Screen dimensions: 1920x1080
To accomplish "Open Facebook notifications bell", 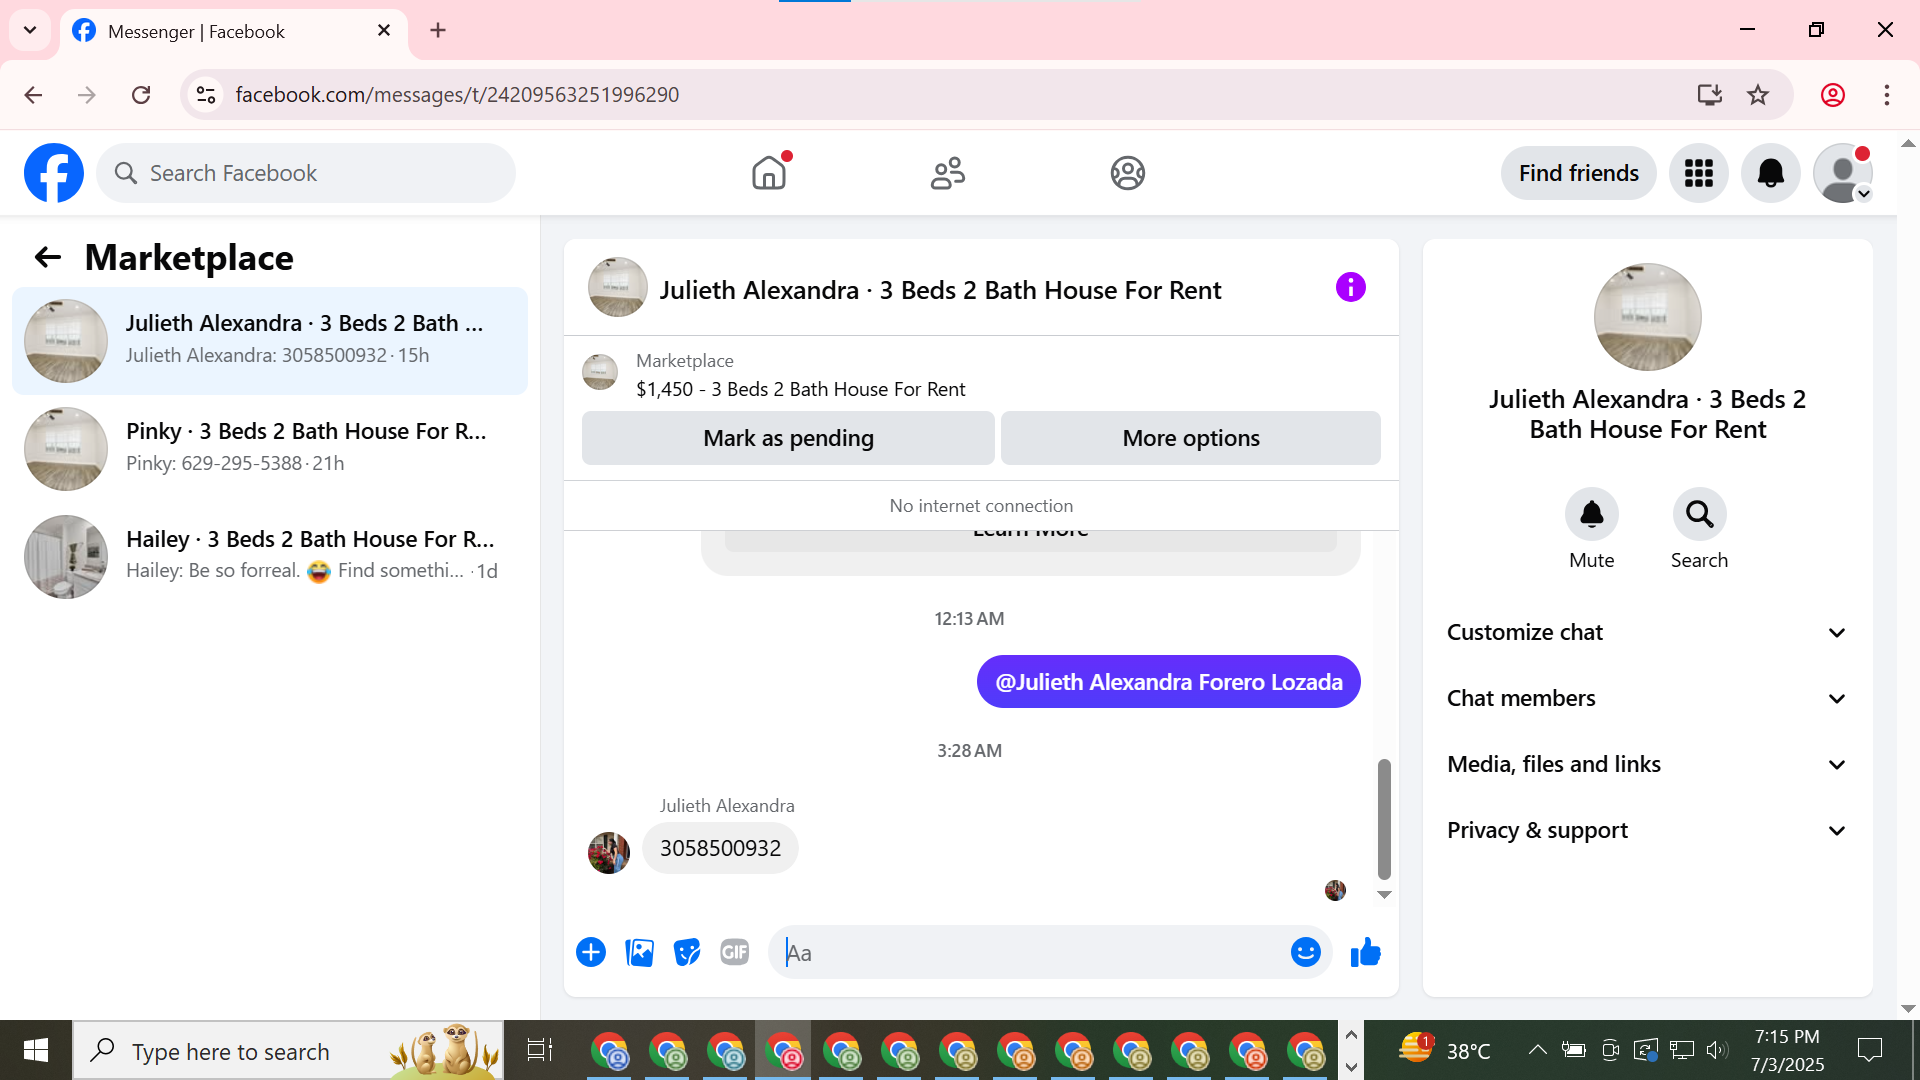I will tap(1770, 173).
